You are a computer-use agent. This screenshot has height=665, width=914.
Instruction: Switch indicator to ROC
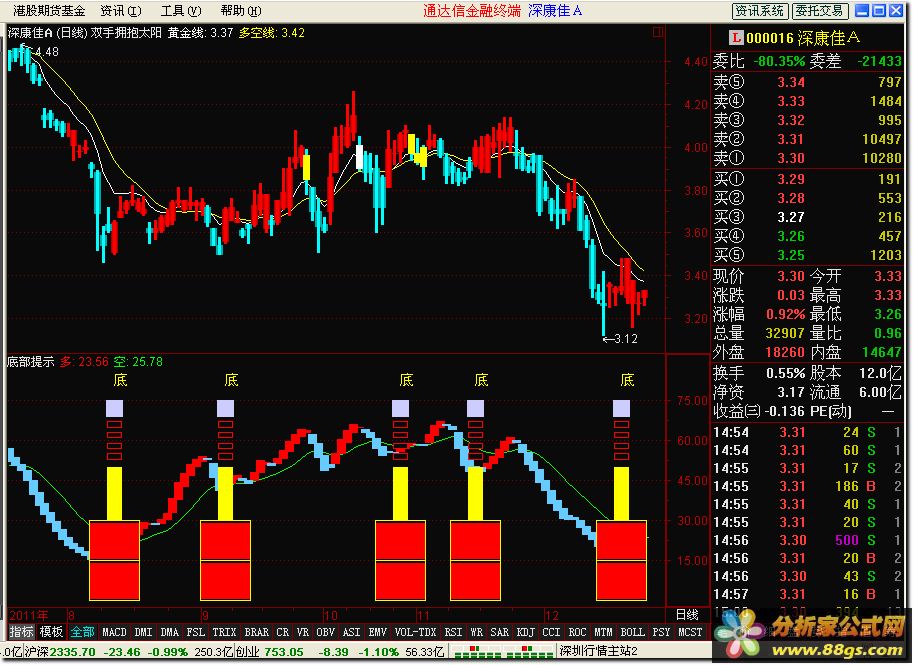(x=578, y=632)
